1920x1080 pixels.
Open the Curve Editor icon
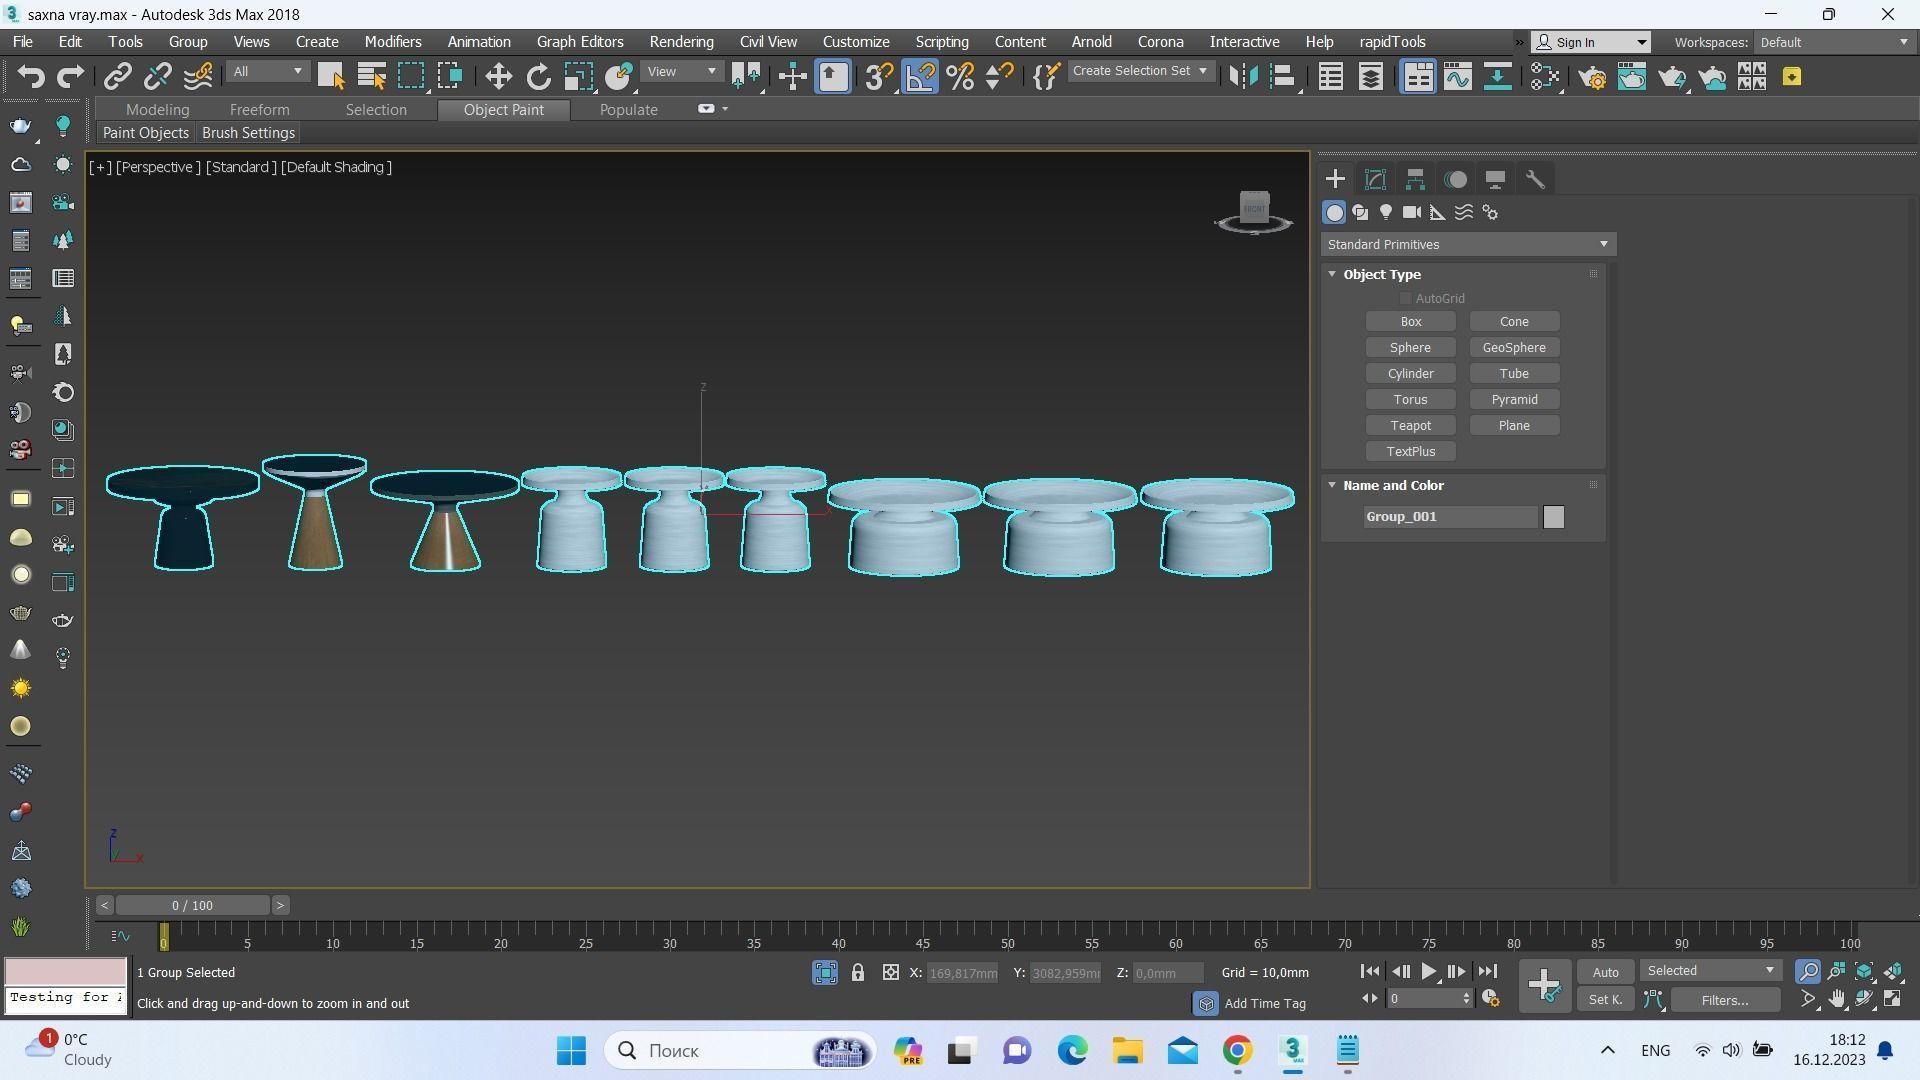coord(1457,77)
